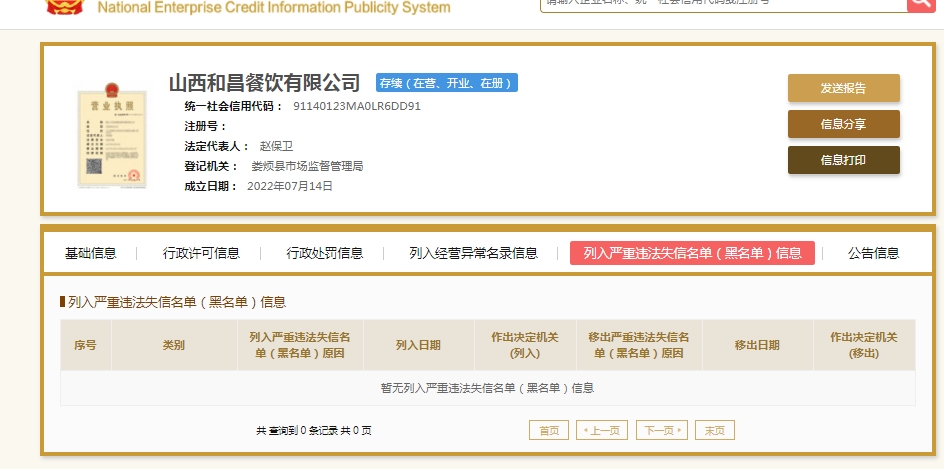Open the 行政许可信息 tab

click(x=201, y=253)
